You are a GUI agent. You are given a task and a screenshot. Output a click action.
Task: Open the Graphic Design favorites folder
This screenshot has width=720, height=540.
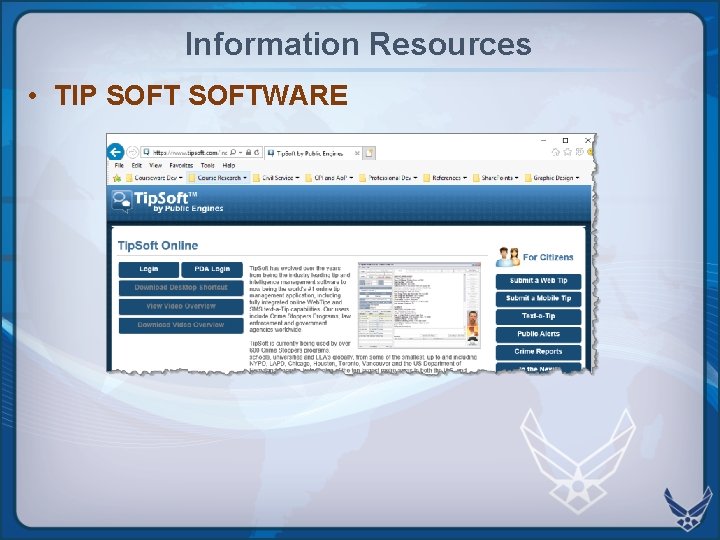[552, 178]
